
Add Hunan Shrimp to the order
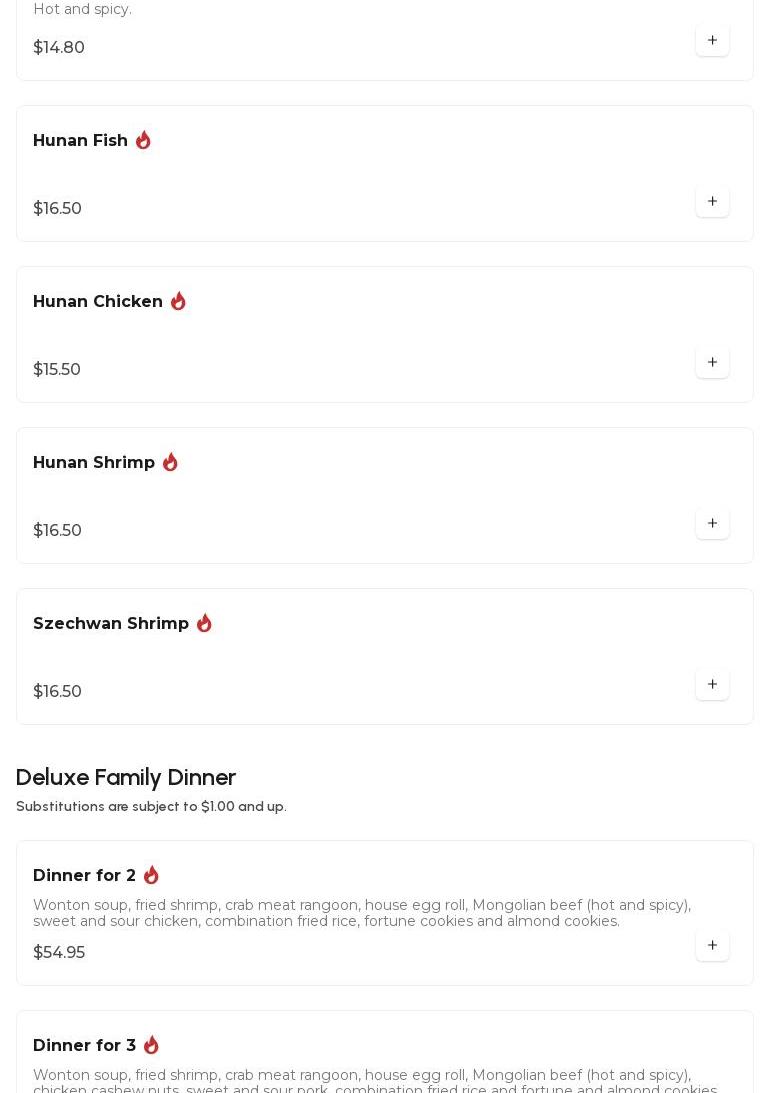click(712, 524)
